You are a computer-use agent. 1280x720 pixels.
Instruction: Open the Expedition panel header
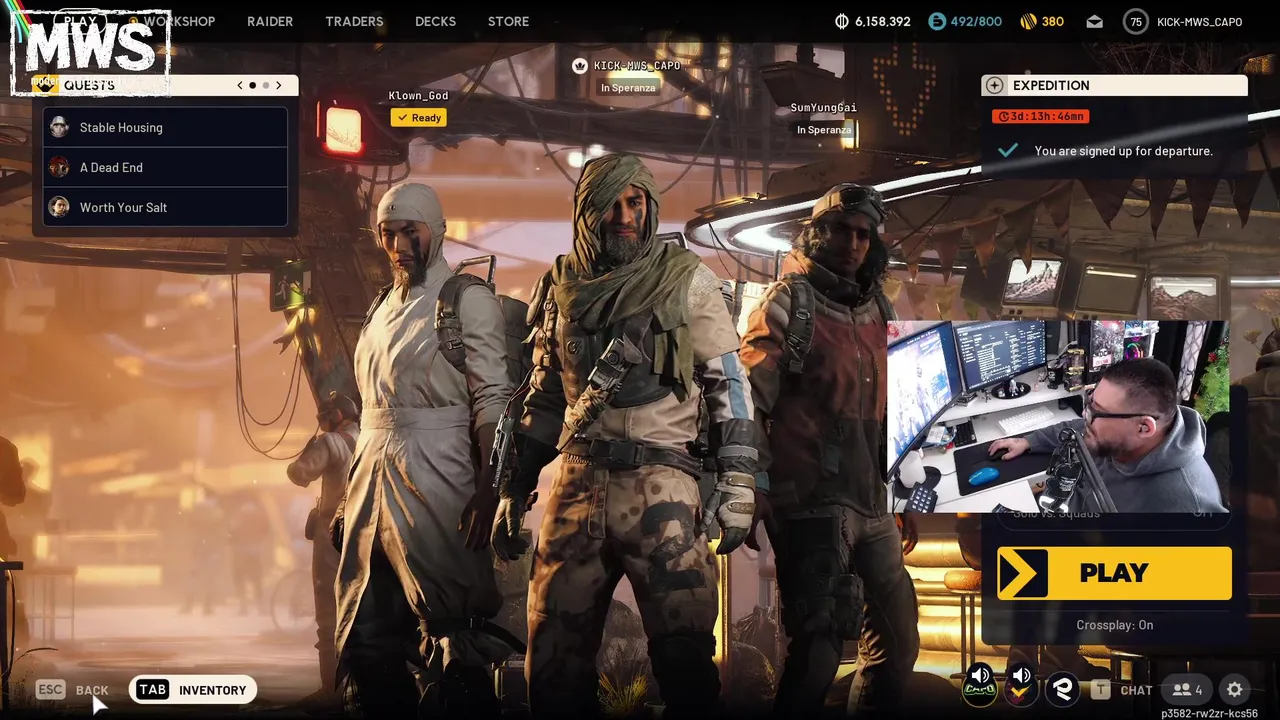(x=1114, y=86)
